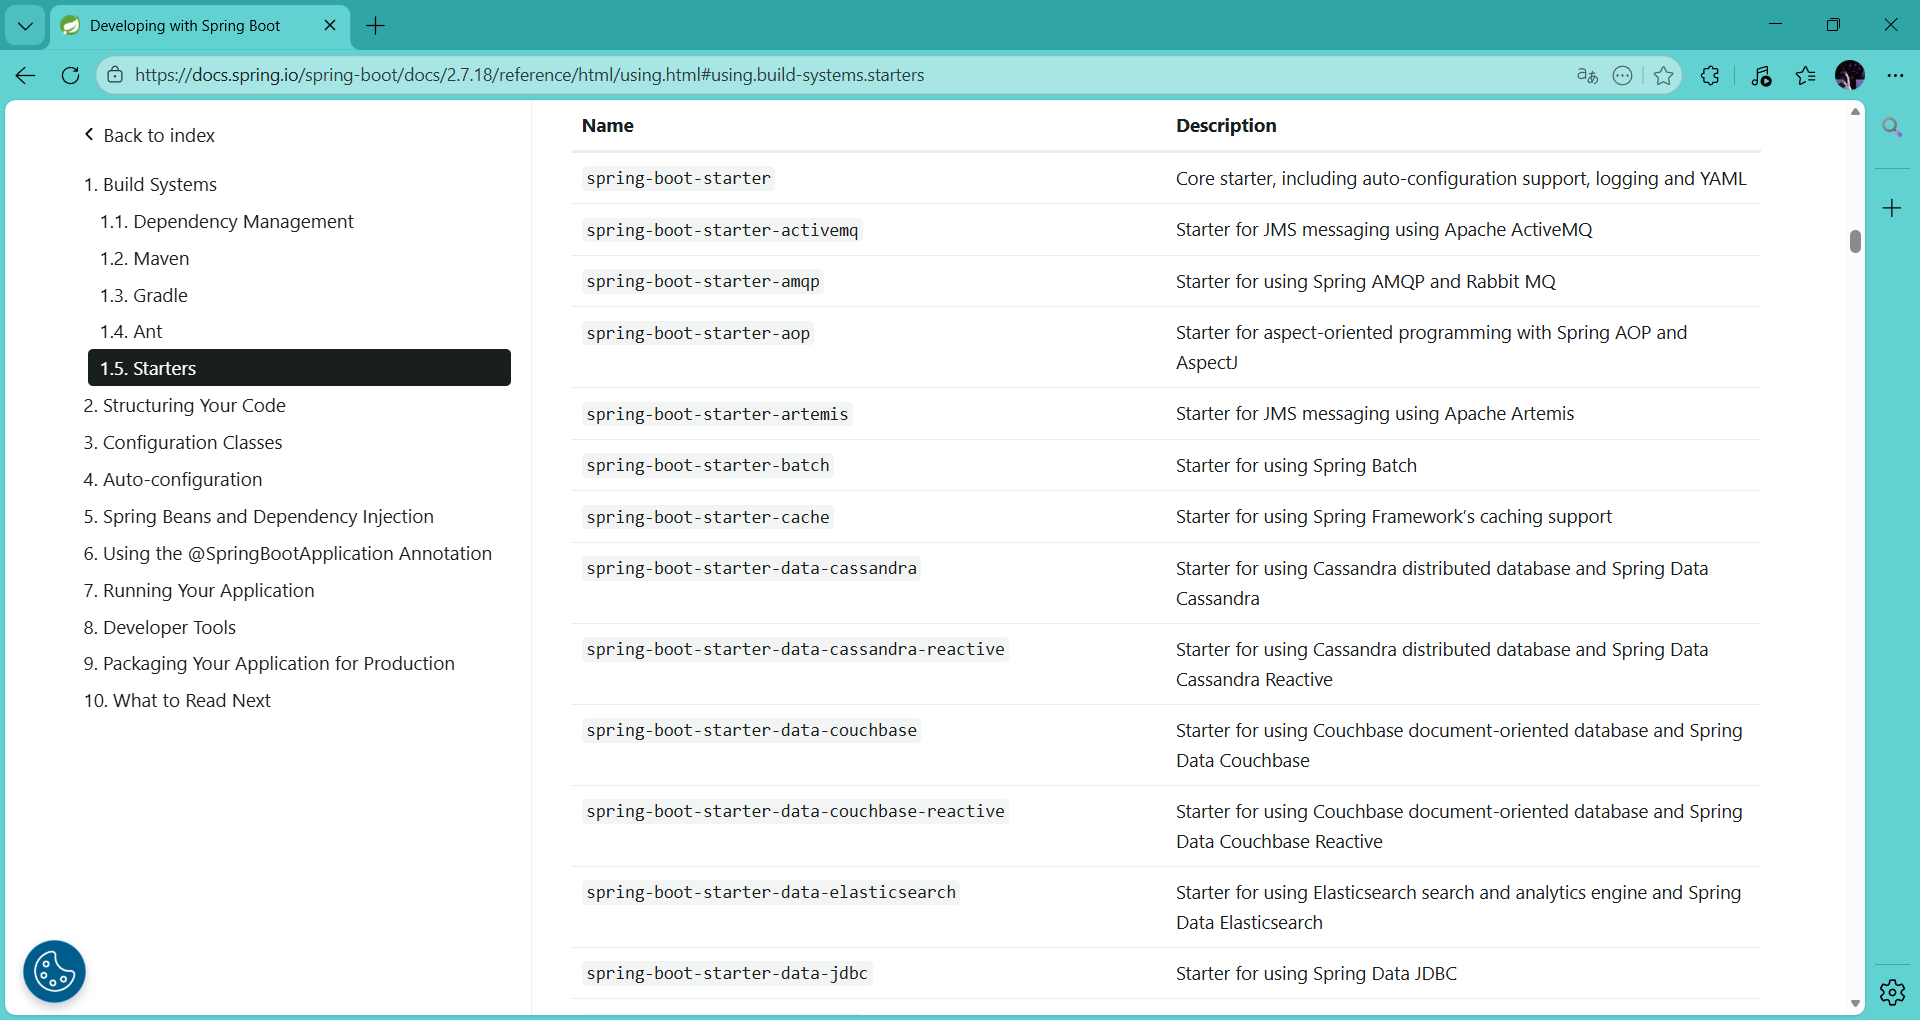Click 'Starter for using Spring Batch' description
The image size is (1920, 1020).
point(1296,465)
